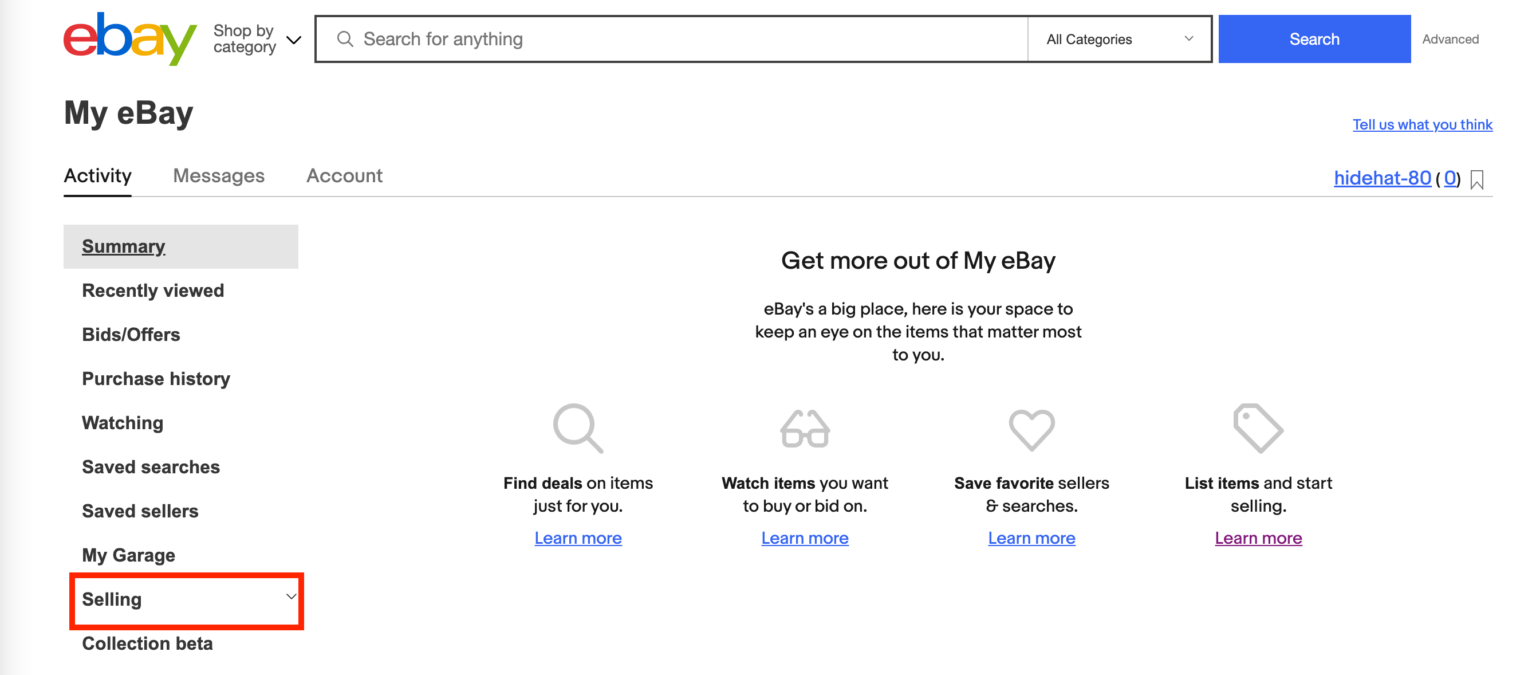Click the bookmark flag beside the feedback score
Screen dimensions: 1536x675
pos(1477,178)
